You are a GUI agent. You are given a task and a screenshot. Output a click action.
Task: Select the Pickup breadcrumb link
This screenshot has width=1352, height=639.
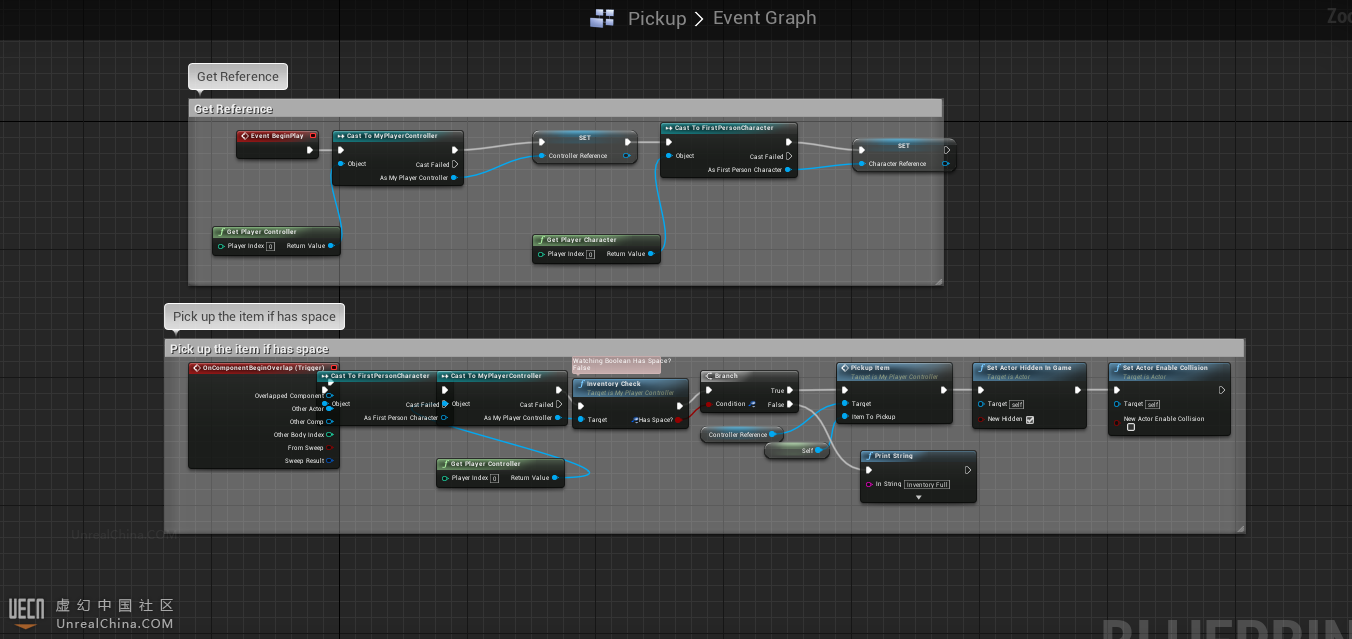click(x=657, y=18)
